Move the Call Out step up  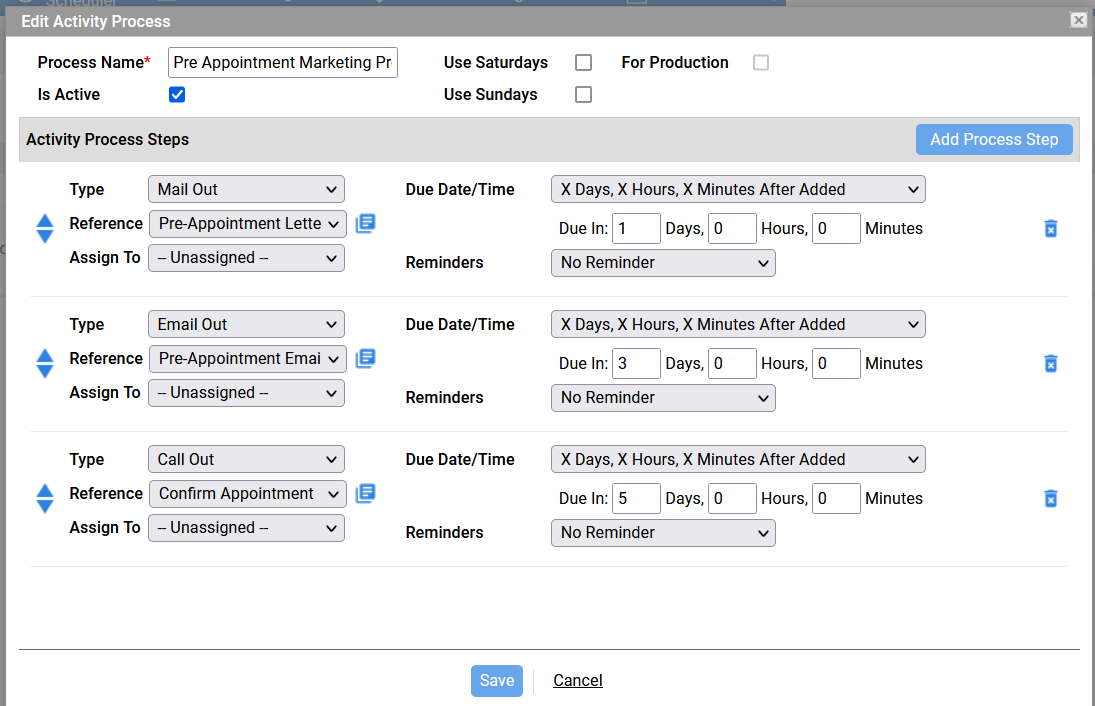point(45,490)
